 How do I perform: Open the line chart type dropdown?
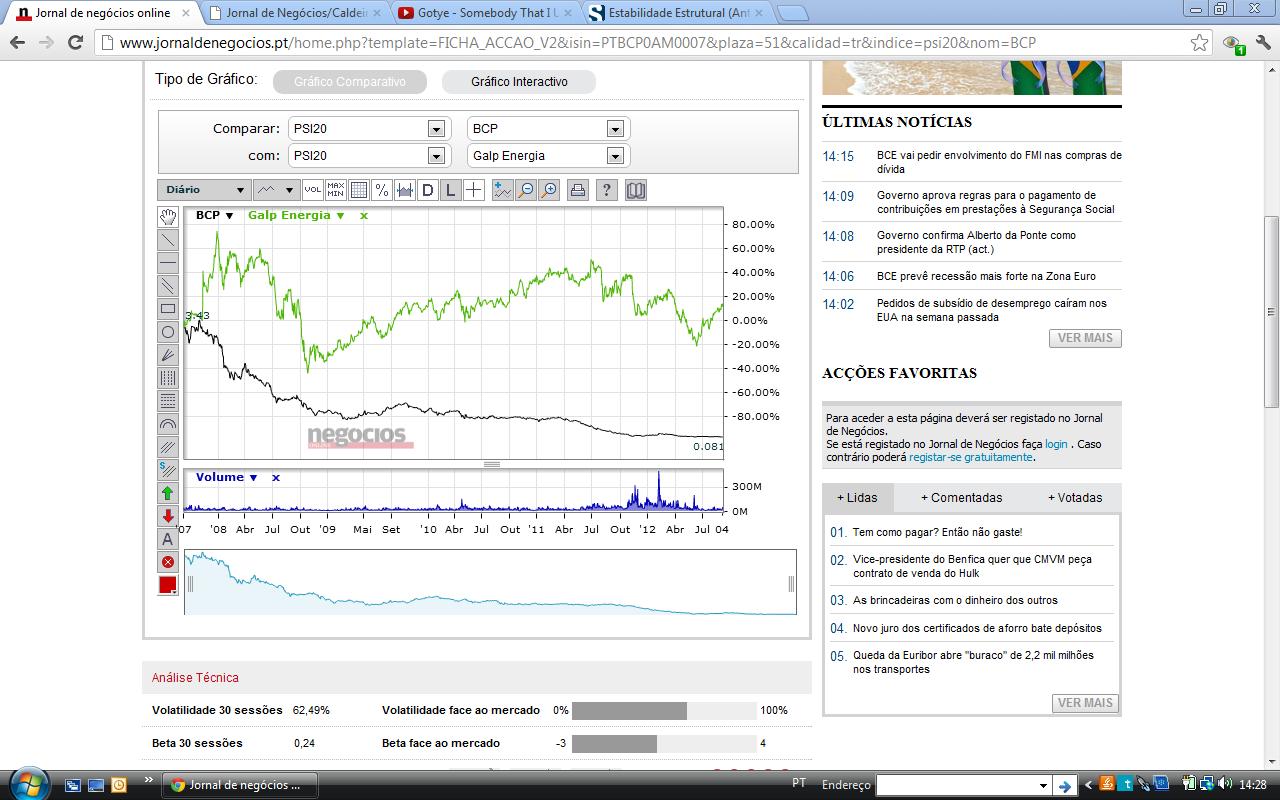(x=276, y=190)
